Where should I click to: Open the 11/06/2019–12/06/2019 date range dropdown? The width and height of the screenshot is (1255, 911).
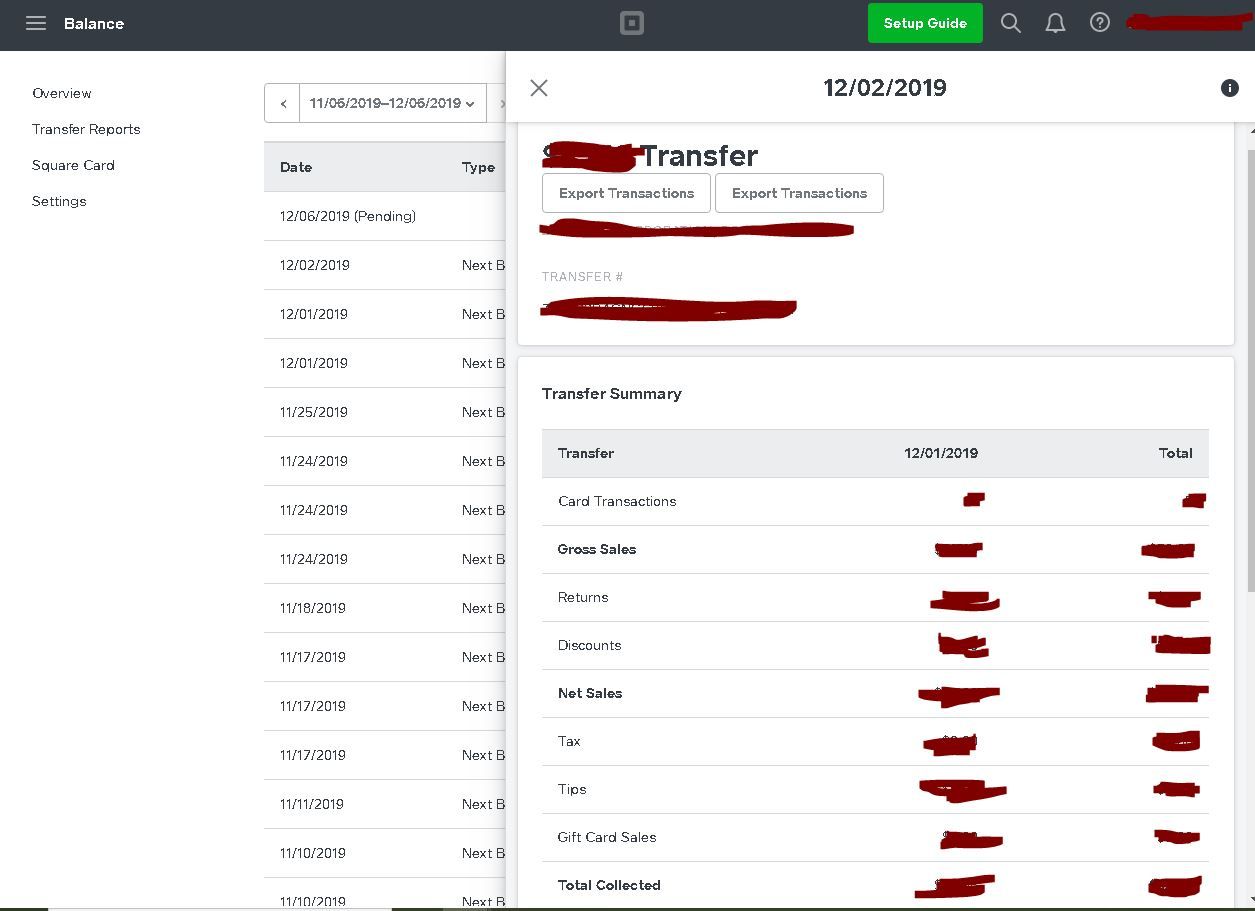click(392, 103)
